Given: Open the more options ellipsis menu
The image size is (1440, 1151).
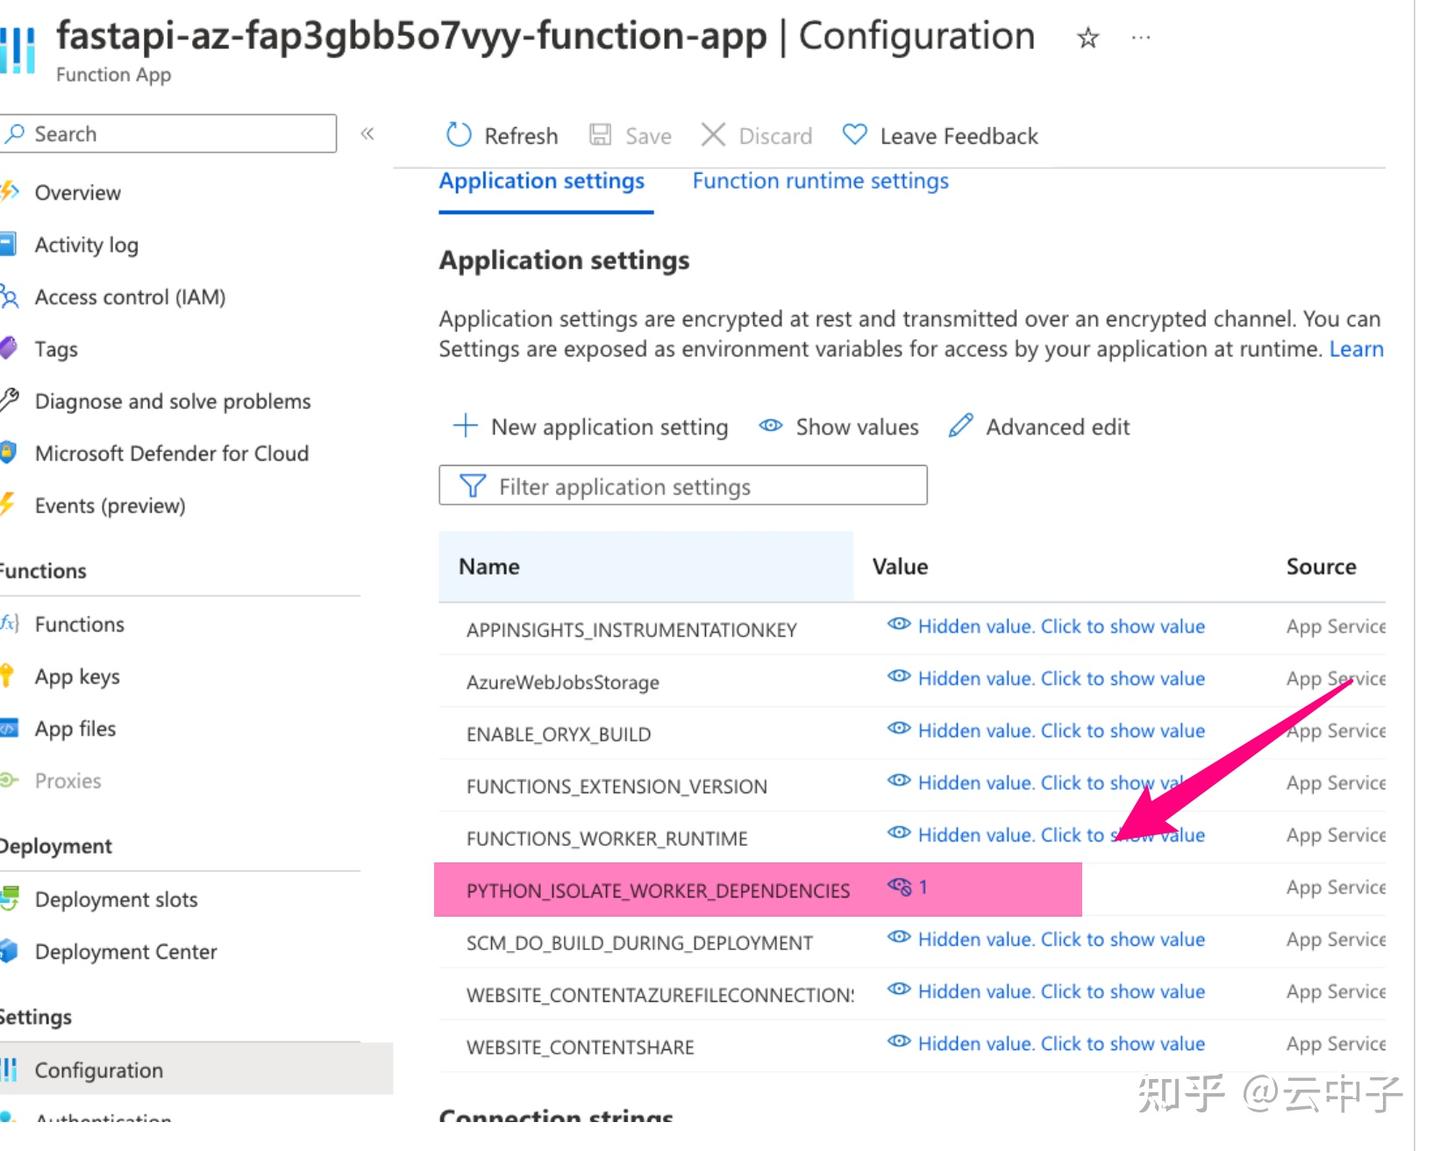Looking at the screenshot, I should click(x=1139, y=38).
